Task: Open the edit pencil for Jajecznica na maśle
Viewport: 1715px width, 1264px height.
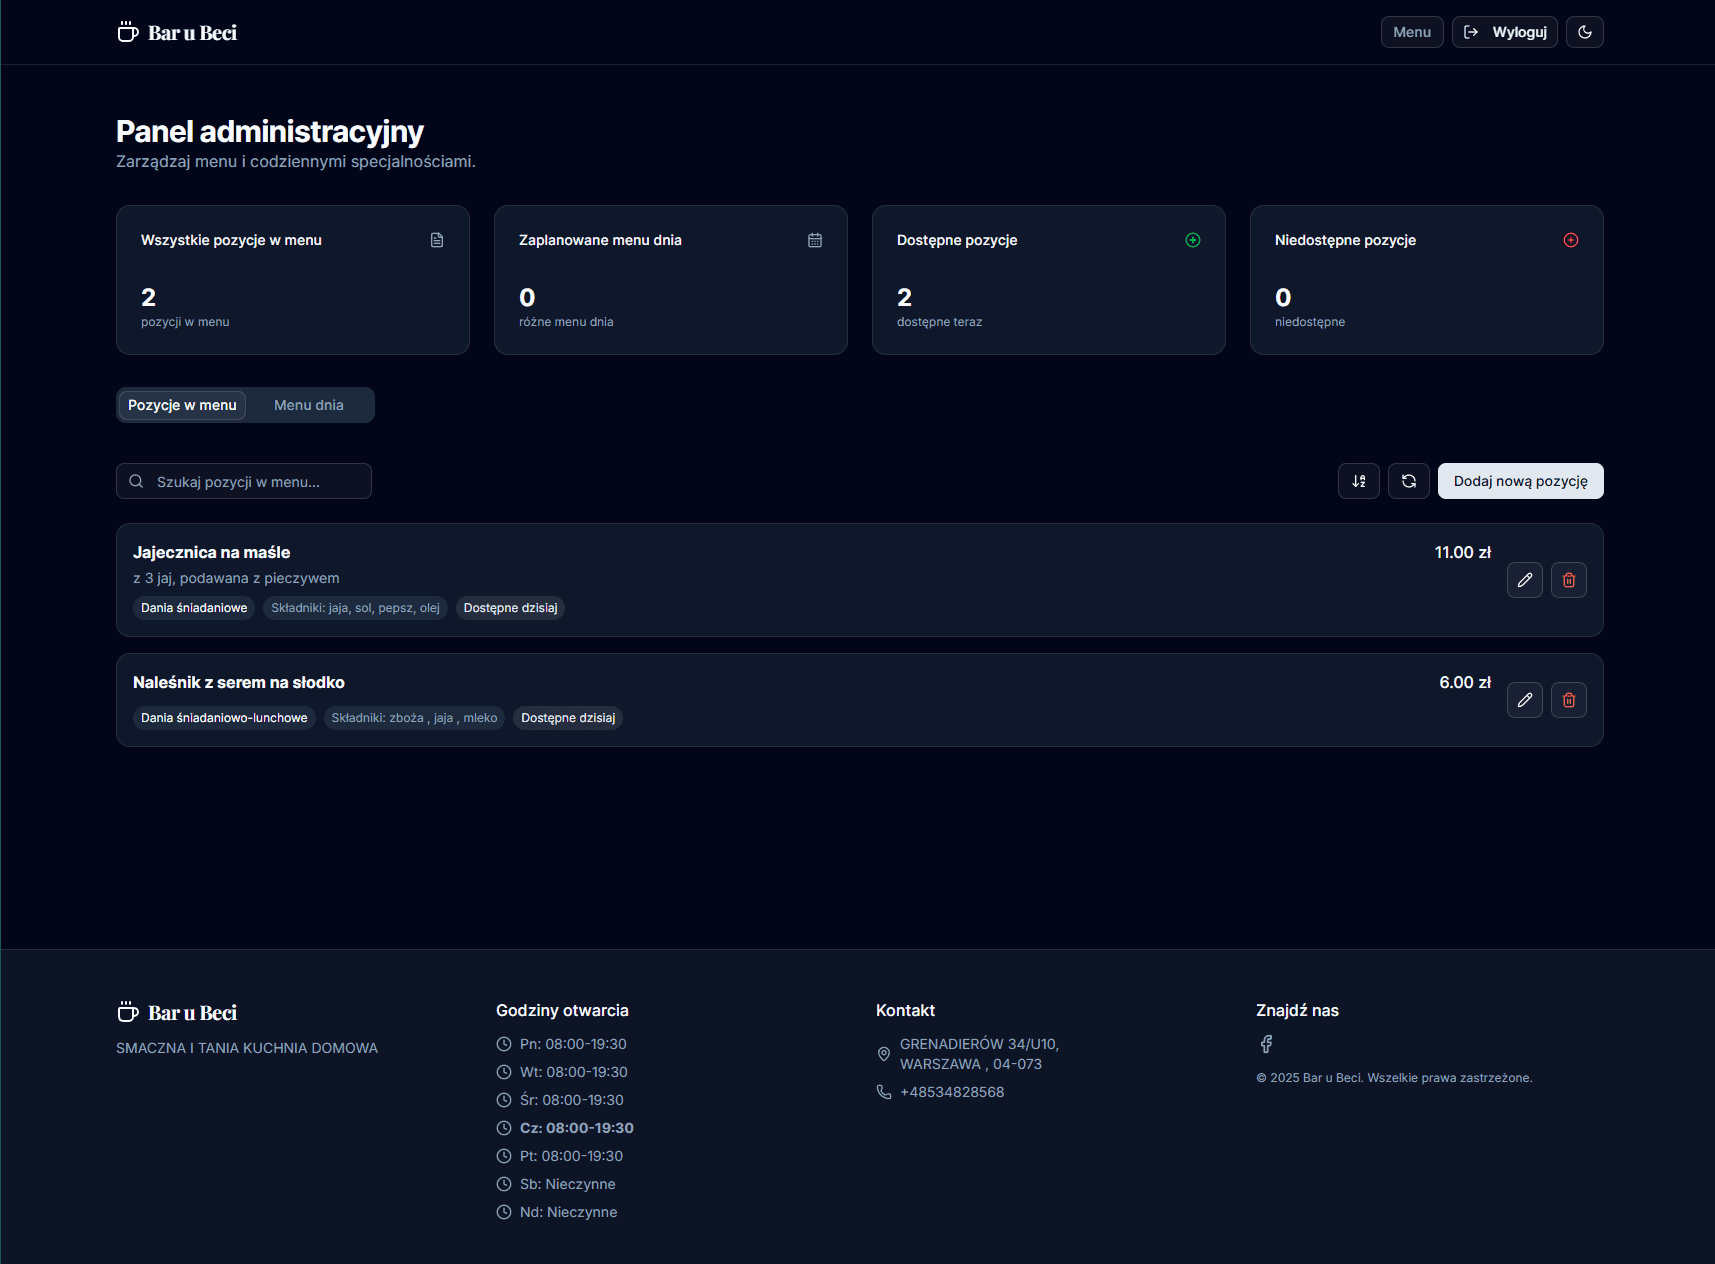Action: tap(1524, 580)
